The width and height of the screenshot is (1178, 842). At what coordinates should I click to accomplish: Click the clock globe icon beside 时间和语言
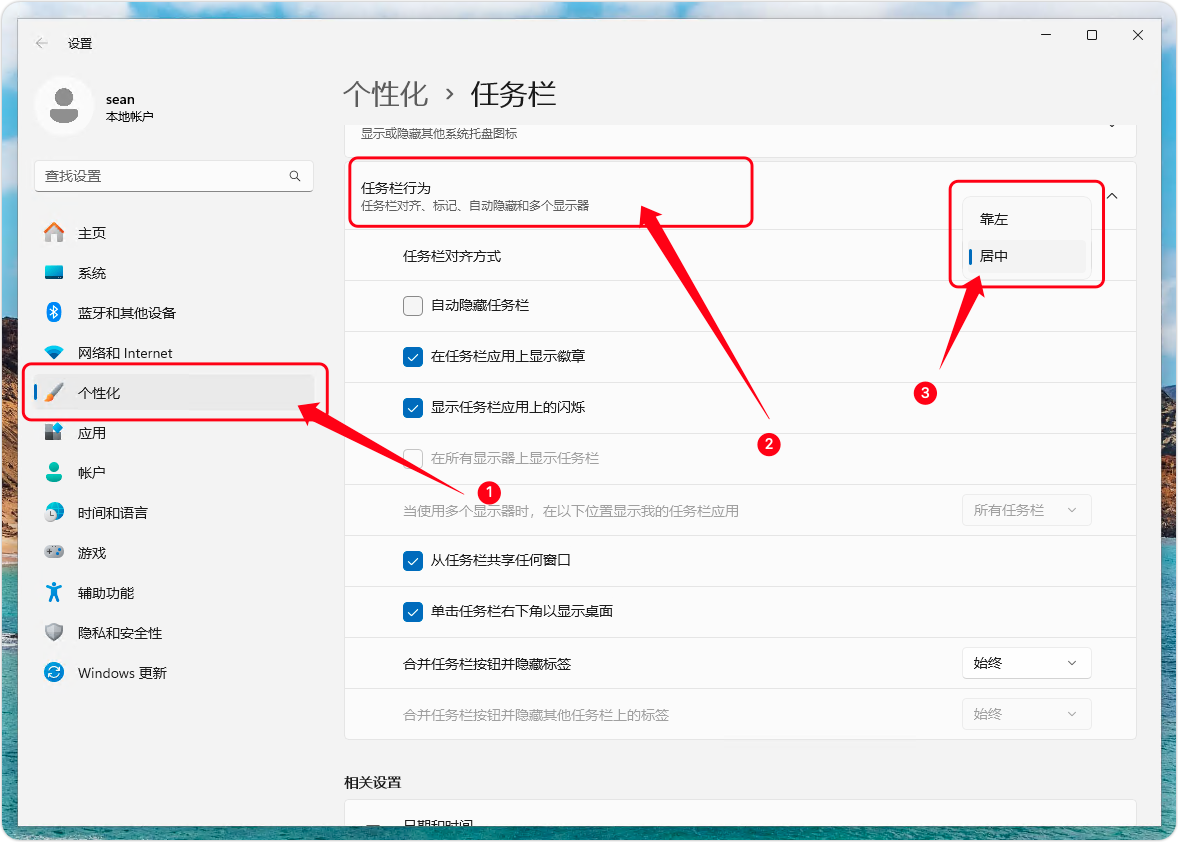point(54,512)
